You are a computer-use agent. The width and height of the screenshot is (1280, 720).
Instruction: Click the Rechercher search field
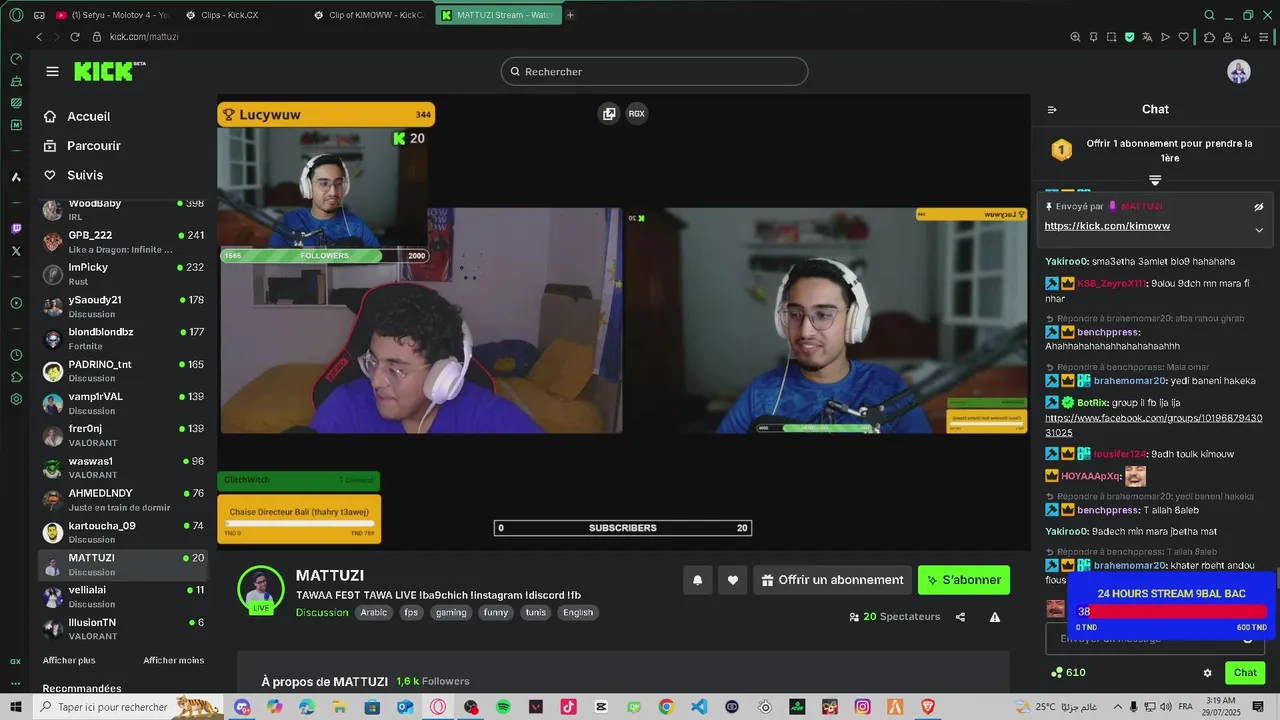(x=654, y=71)
